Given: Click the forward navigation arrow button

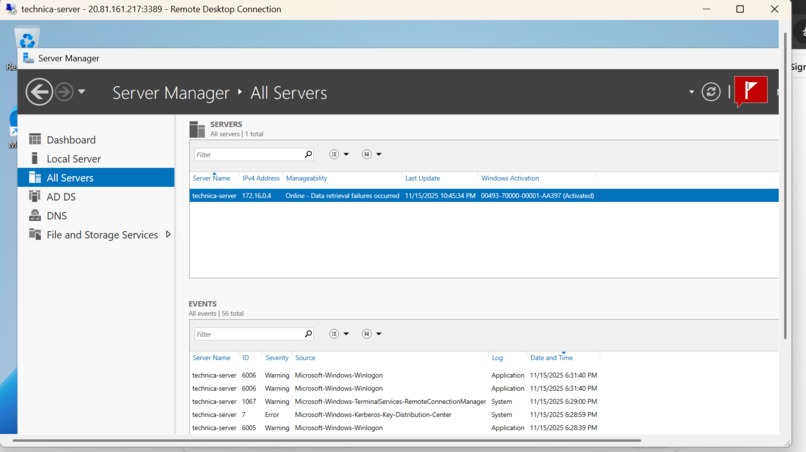Looking at the screenshot, I should (64, 92).
